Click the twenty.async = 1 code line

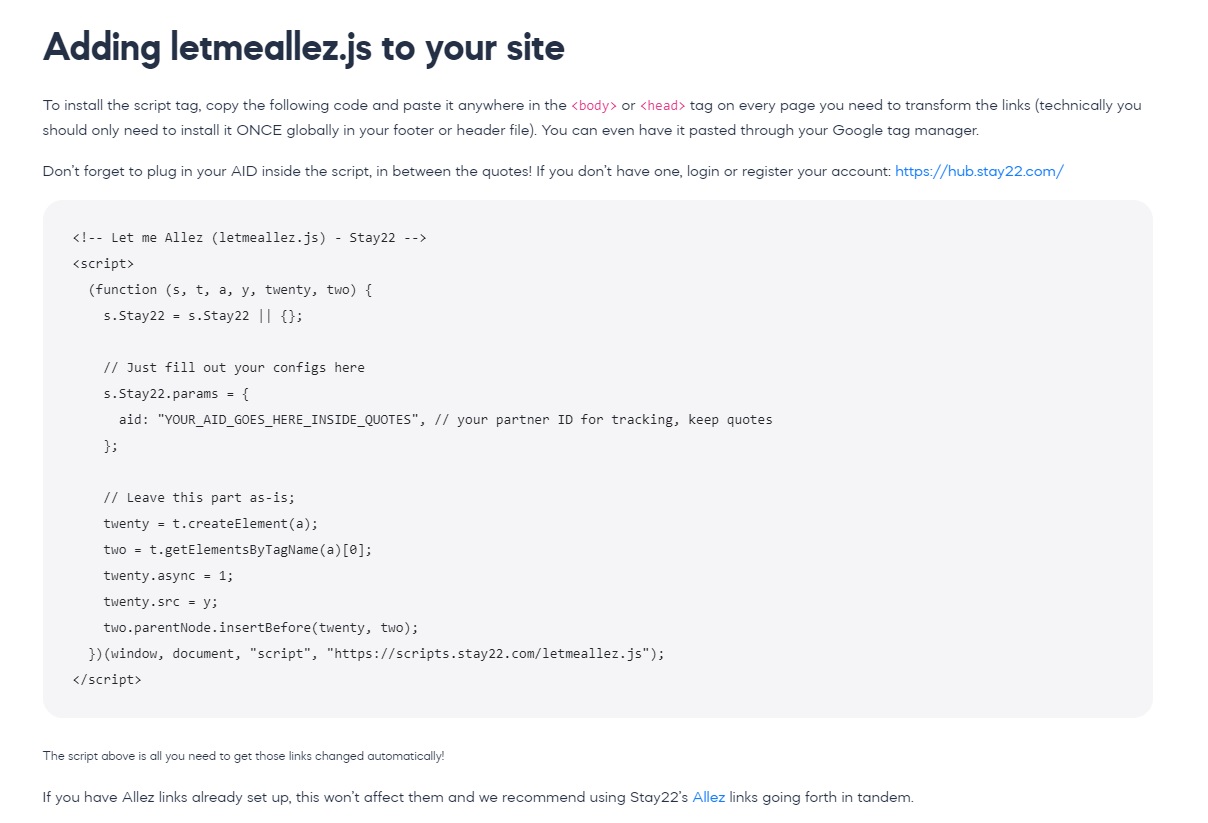[168, 575]
